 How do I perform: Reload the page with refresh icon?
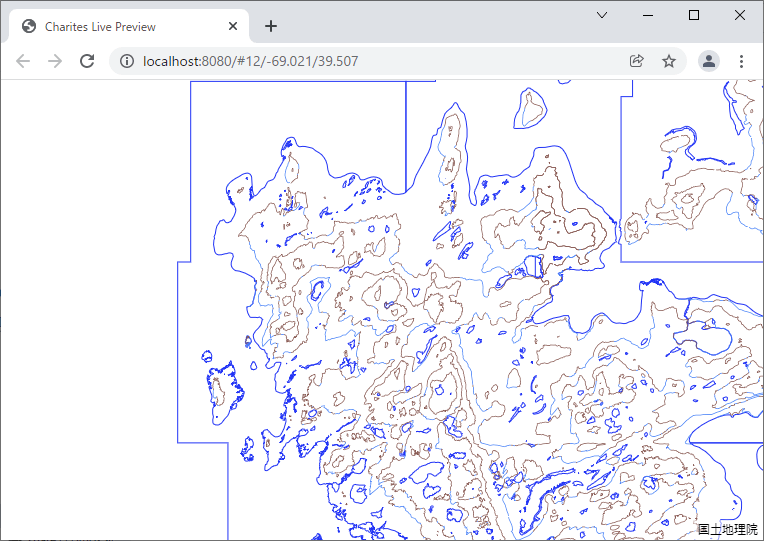(x=87, y=61)
